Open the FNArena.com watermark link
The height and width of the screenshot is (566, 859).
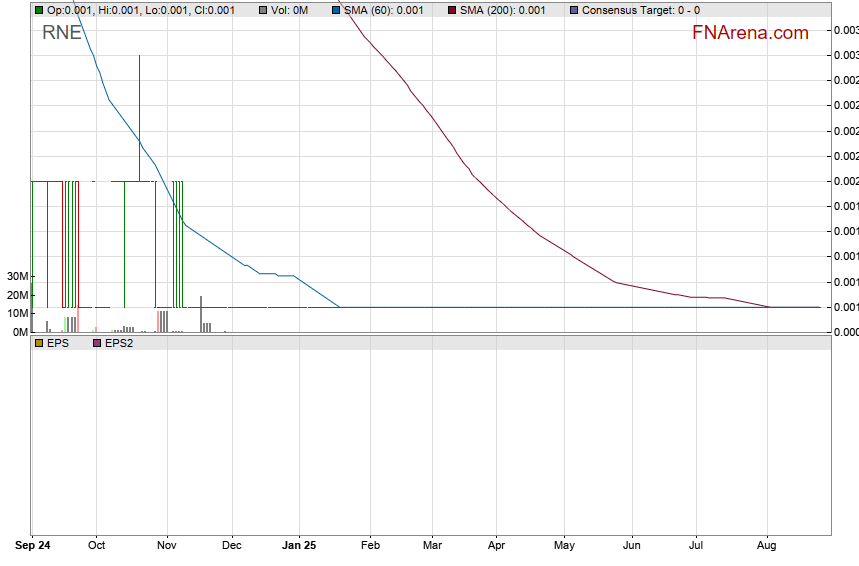click(x=750, y=33)
